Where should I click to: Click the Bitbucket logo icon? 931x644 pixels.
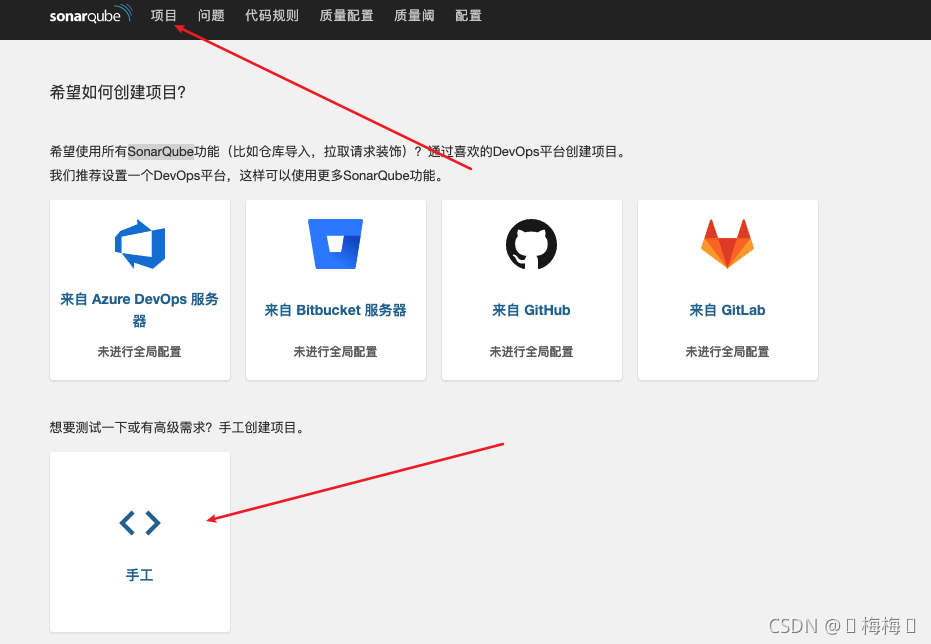point(335,244)
